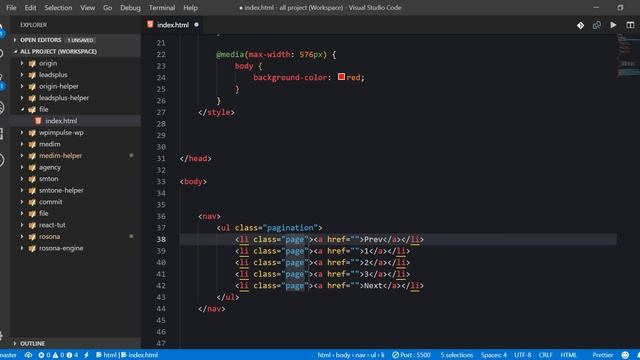The width and height of the screenshot is (640, 360).
Task: Click the git diamond icon in editor toolbar
Action: 580,25
